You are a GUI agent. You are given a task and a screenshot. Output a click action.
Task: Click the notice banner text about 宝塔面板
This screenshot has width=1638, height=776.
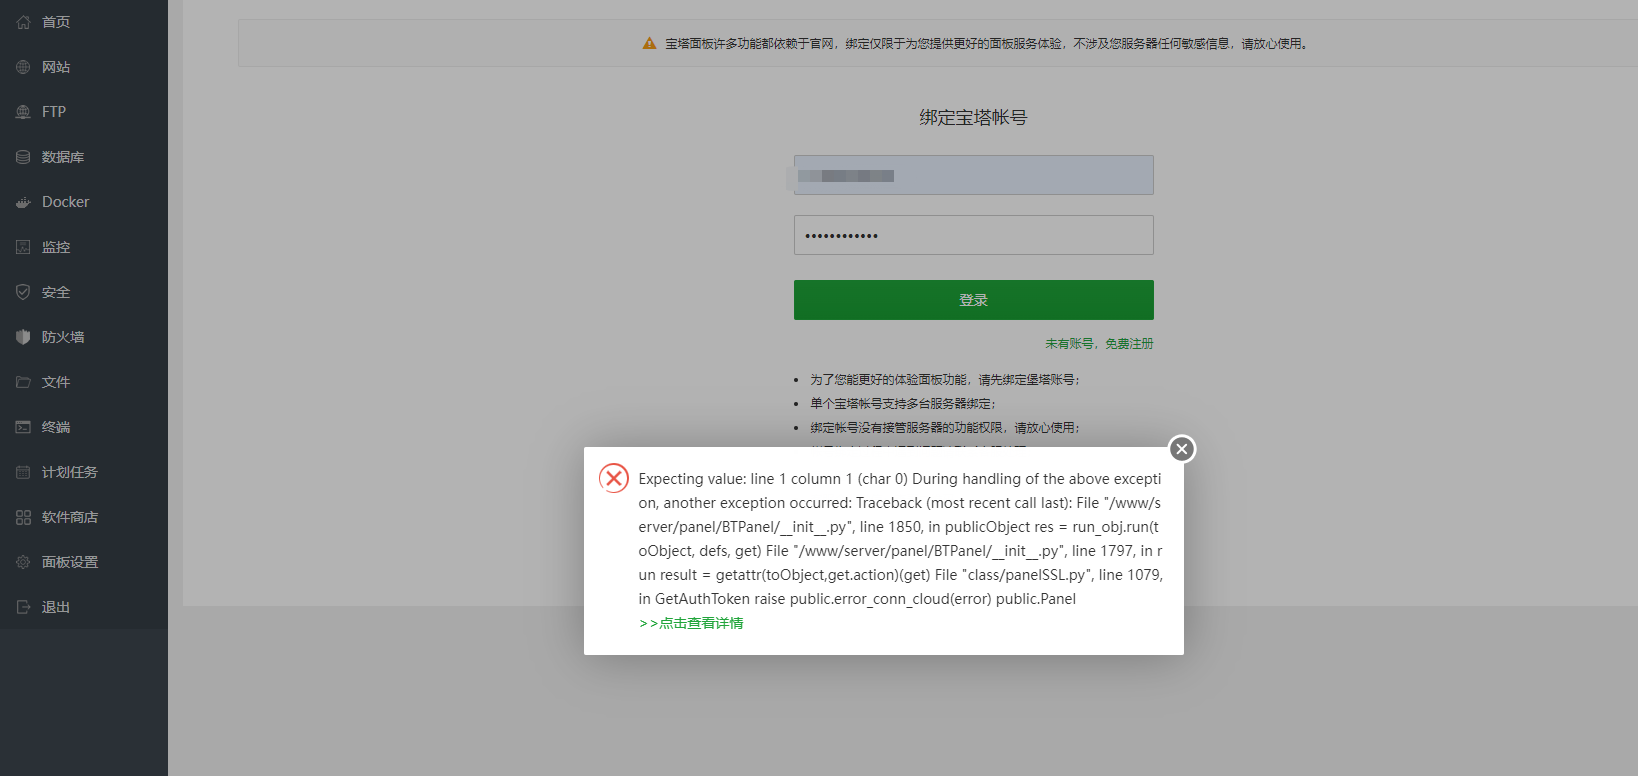pyautogui.click(x=987, y=44)
